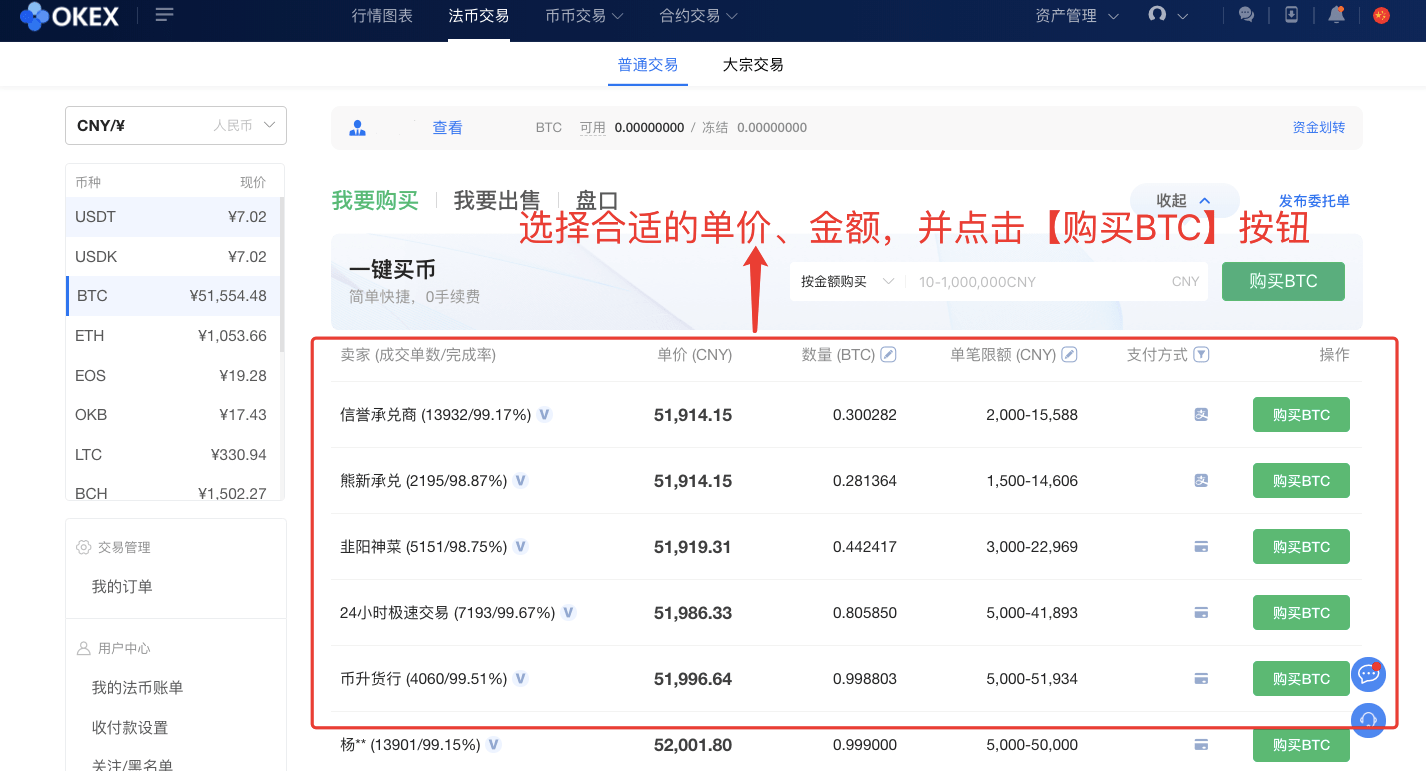Click the 资金划转 link
Screen dimensions: 1426x771
(1319, 128)
